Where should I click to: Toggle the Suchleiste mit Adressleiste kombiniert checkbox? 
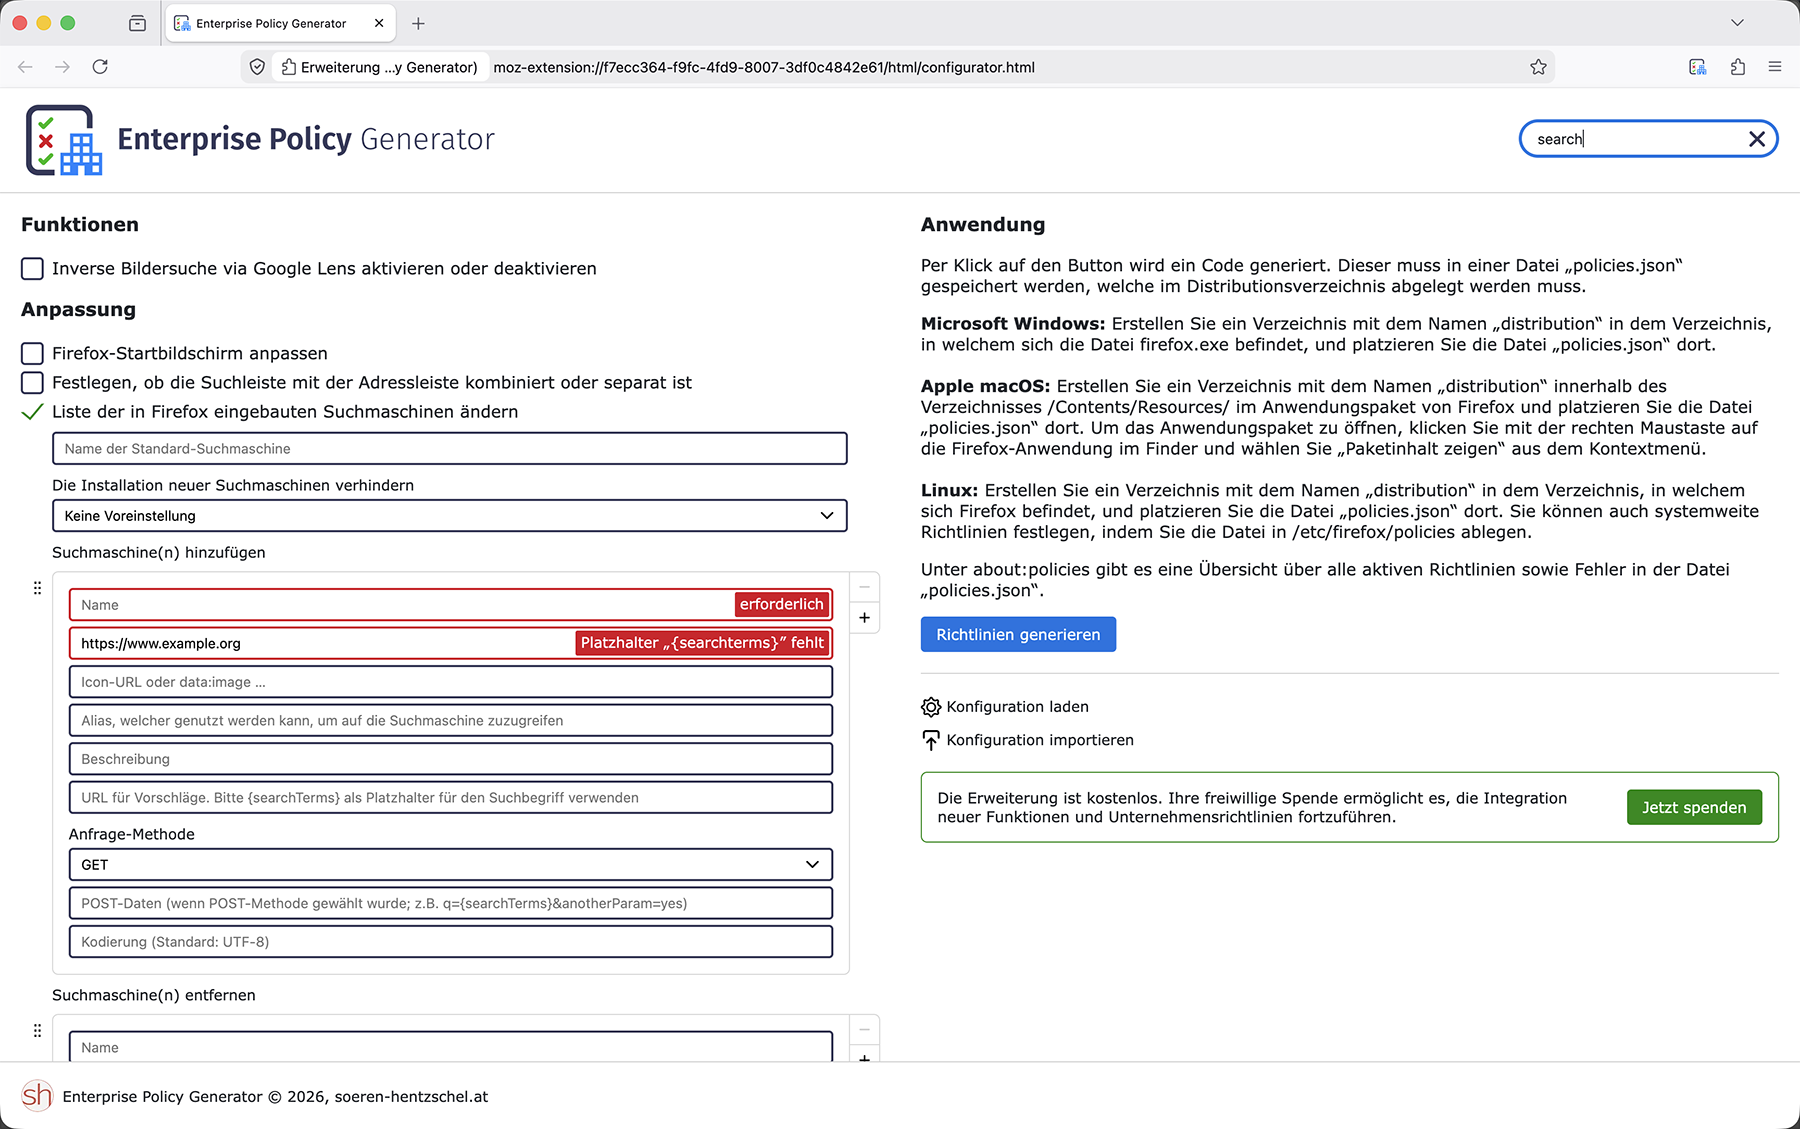click(x=33, y=383)
